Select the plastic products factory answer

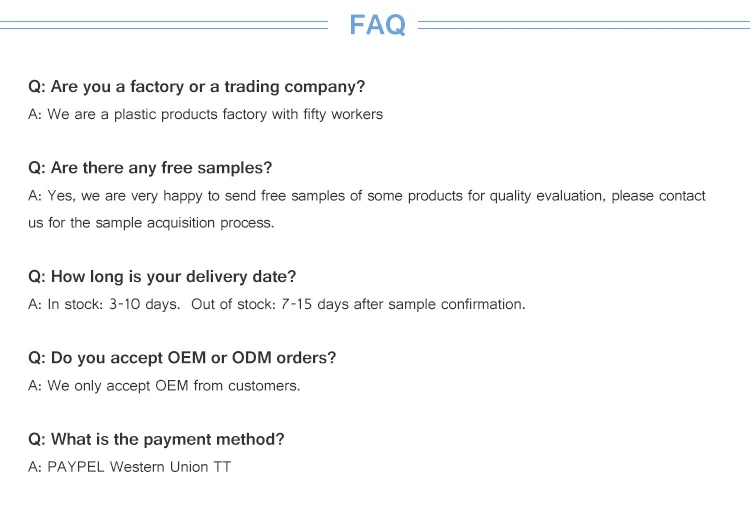point(205,114)
